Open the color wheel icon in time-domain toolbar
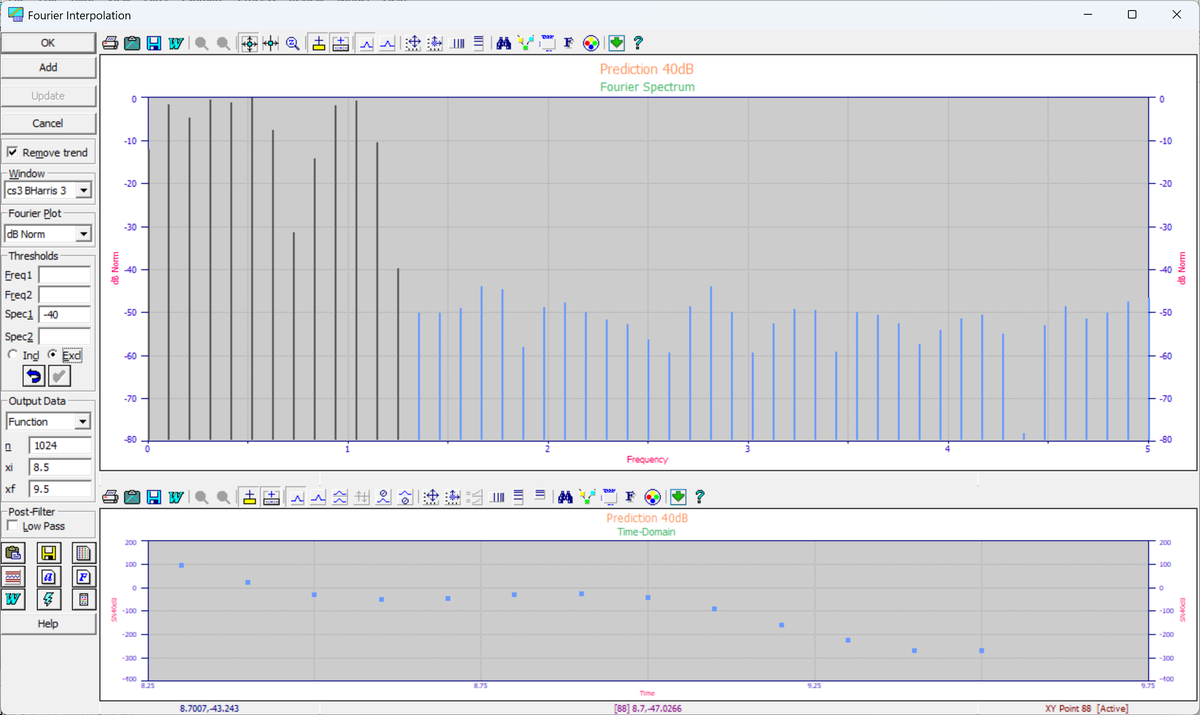 [652, 497]
